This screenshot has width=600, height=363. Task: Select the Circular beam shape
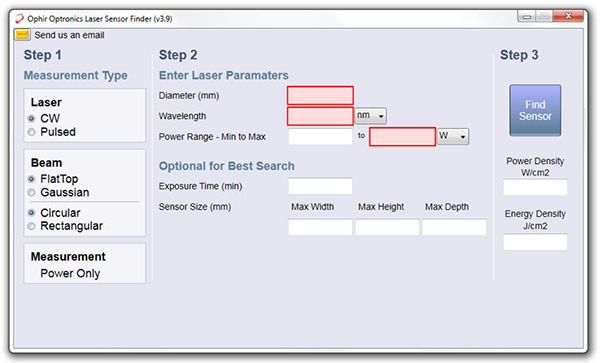(32, 213)
